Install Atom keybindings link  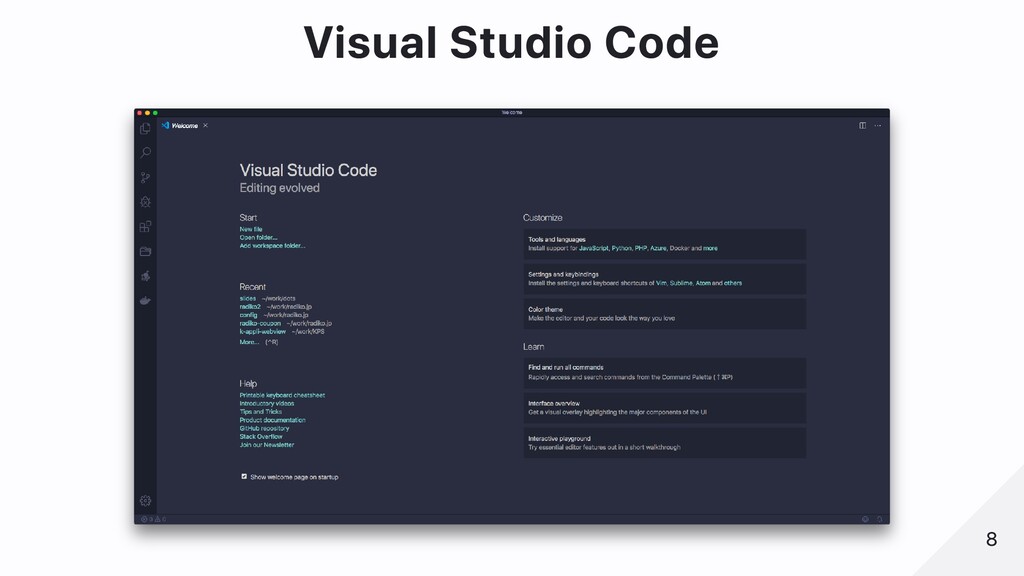tap(703, 283)
